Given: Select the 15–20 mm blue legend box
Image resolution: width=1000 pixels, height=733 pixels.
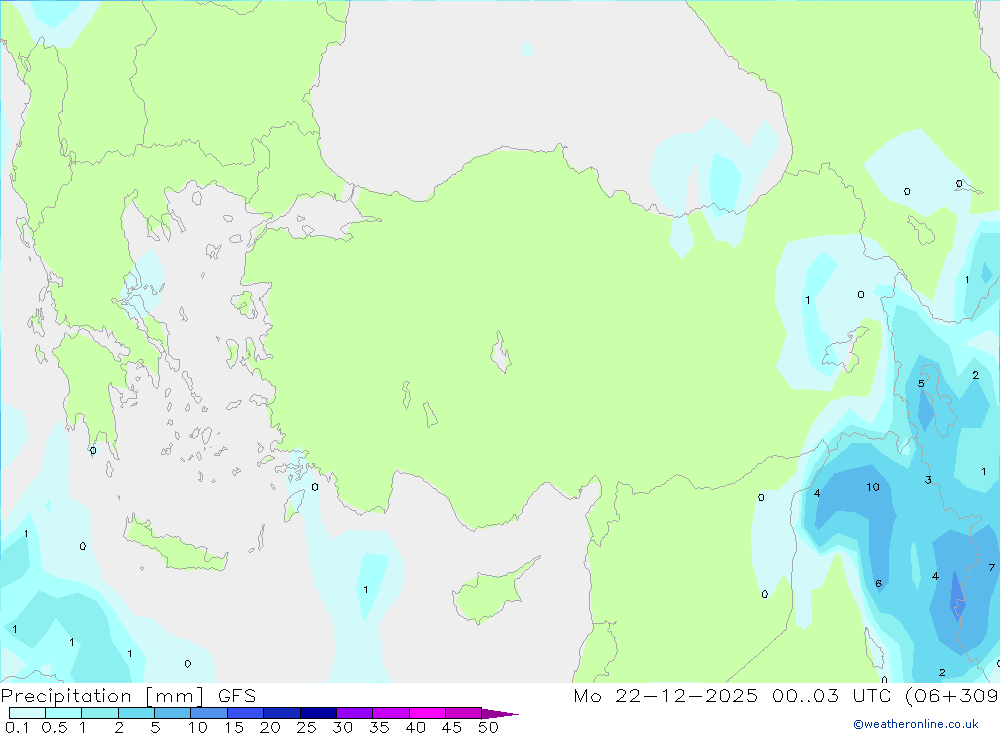Looking at the screenshot, I should pos(245,713).
